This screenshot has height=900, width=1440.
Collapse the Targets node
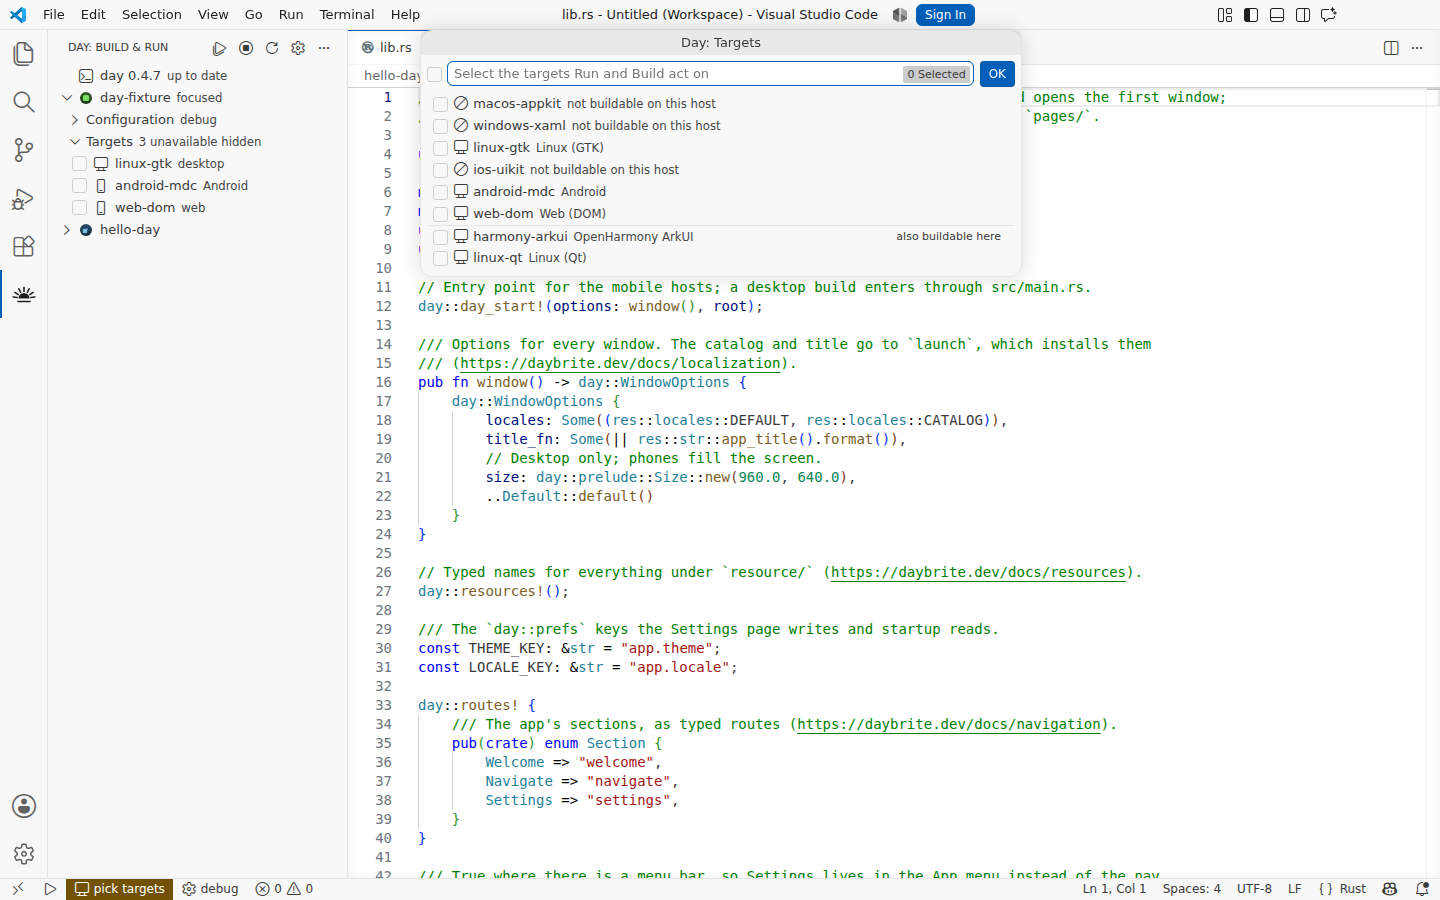[x=74, y=142]
